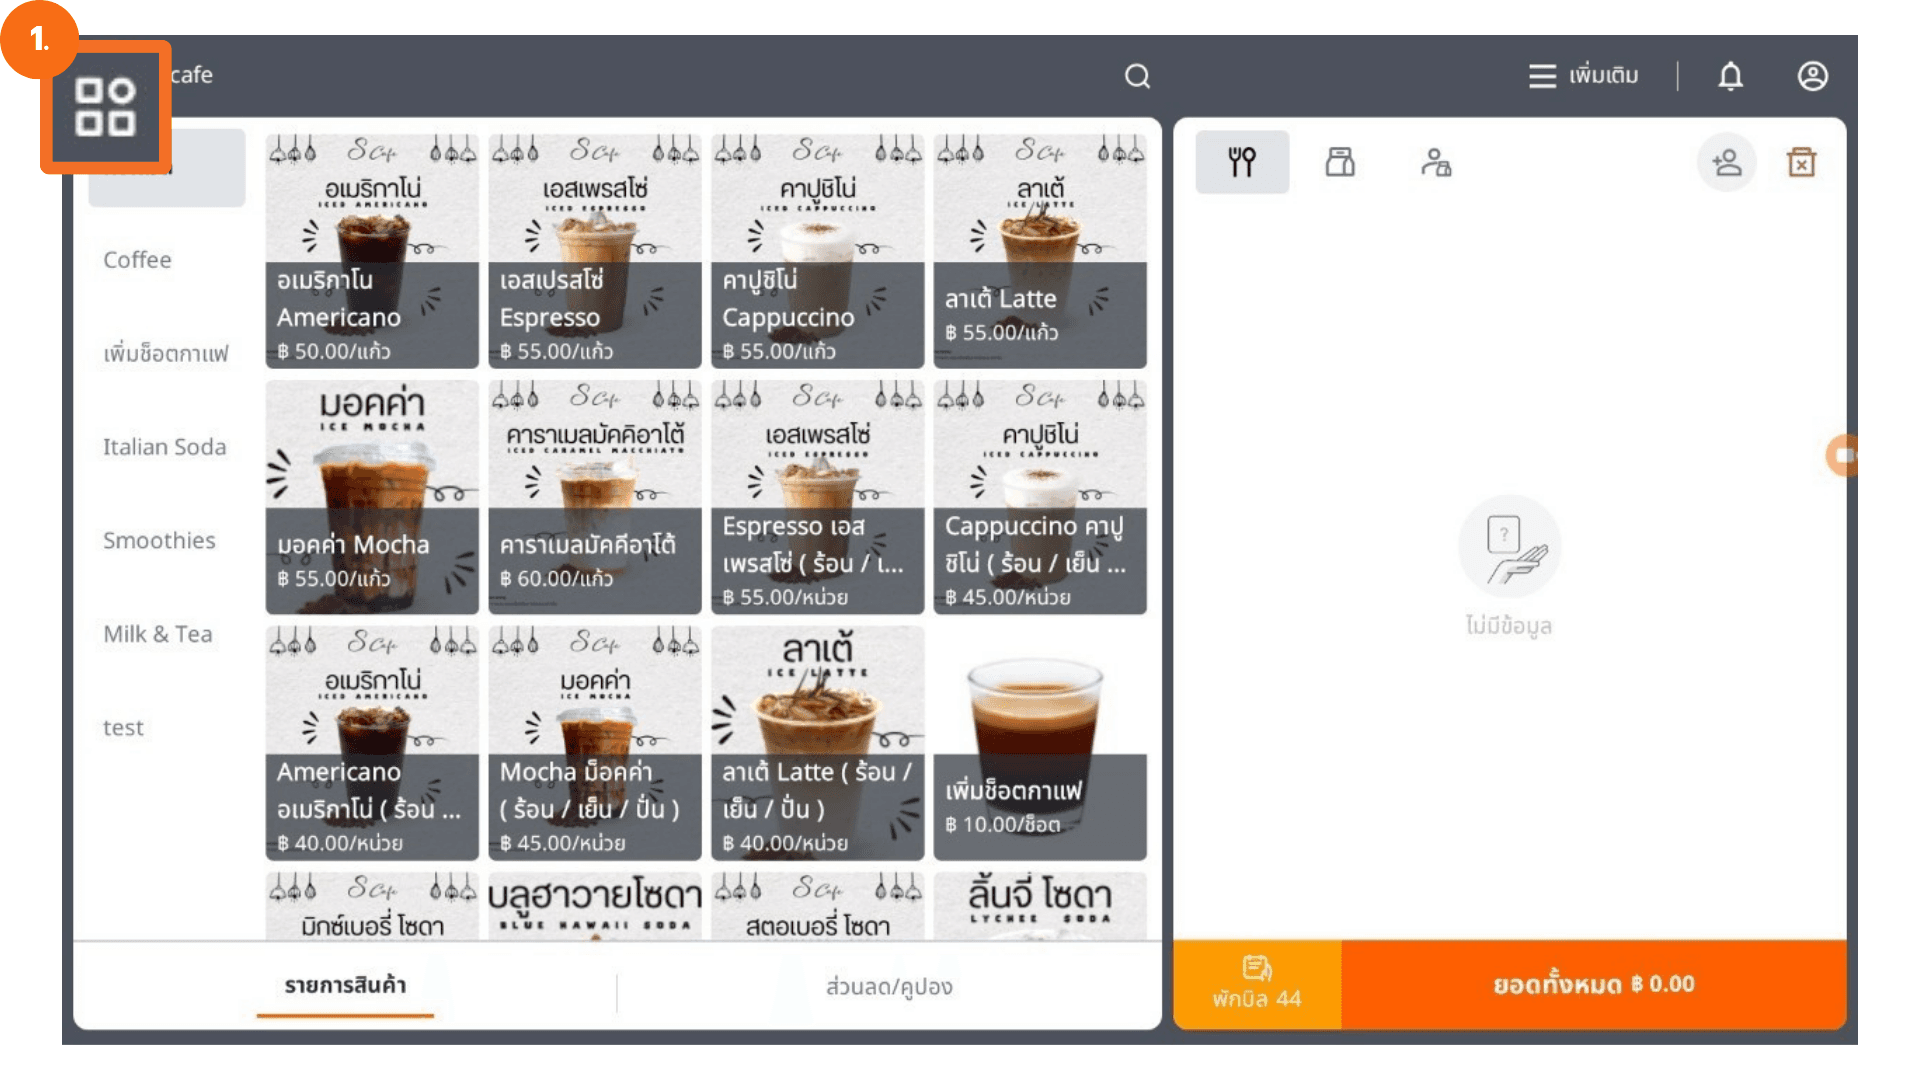The image size is (1920, 1080).
Task: Switch to the รายการสินค้า tab
Action: pos(345,986)
